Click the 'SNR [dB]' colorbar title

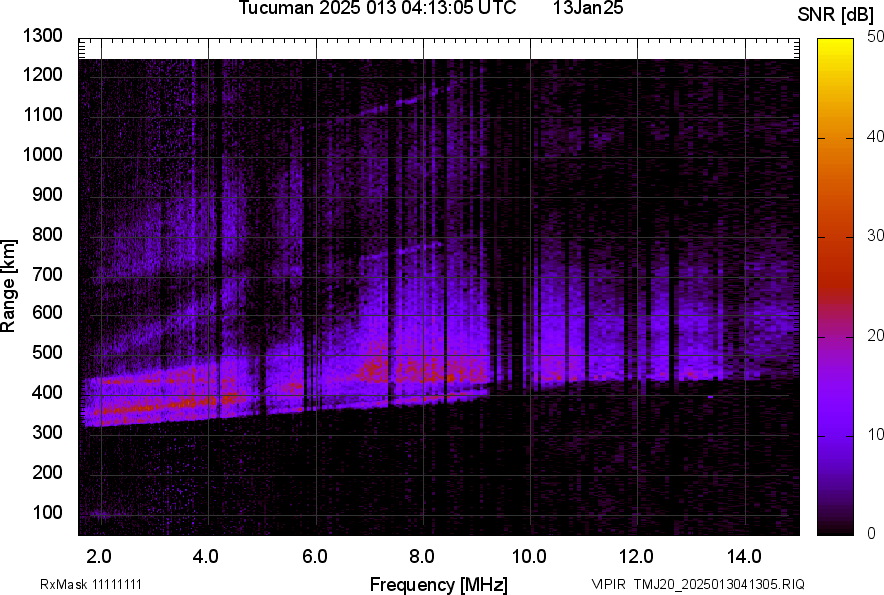pyautogui.click(x=836, y=15)
